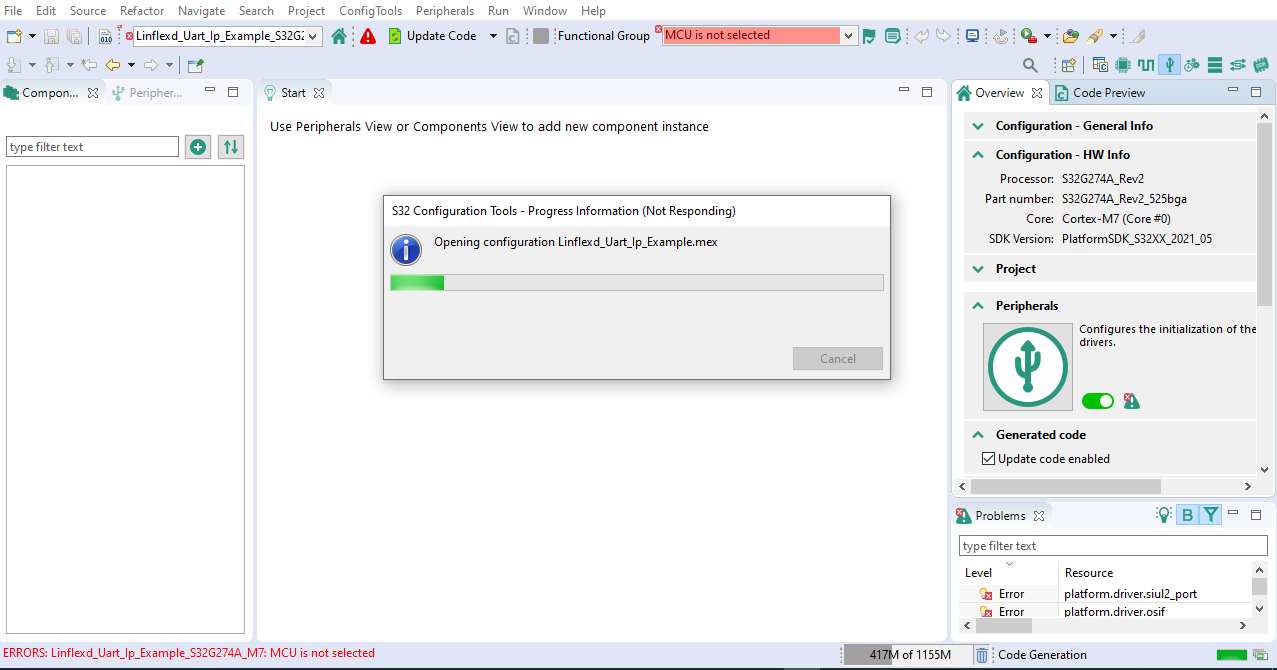This screenshot has width=1277, height=670.
Task: Click the yellow back navigation arrow
Action: click(x=113, y=65)
